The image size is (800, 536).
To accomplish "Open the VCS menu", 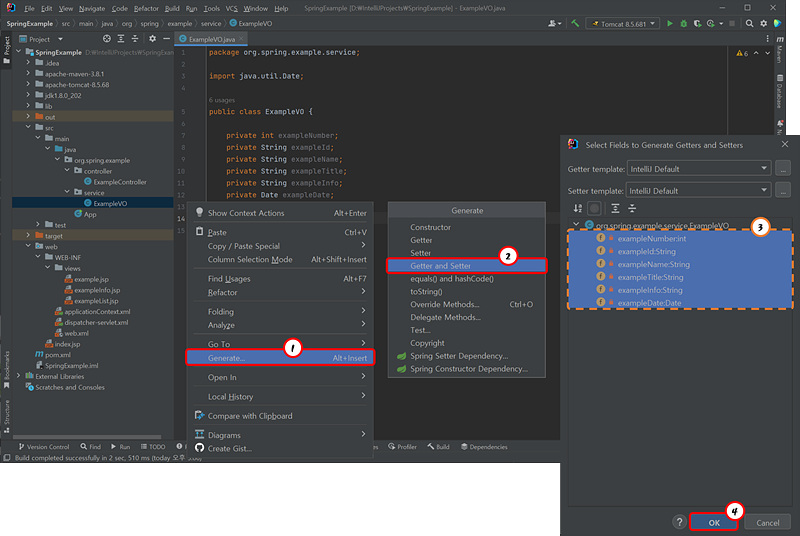I will [x=232, y=8].
